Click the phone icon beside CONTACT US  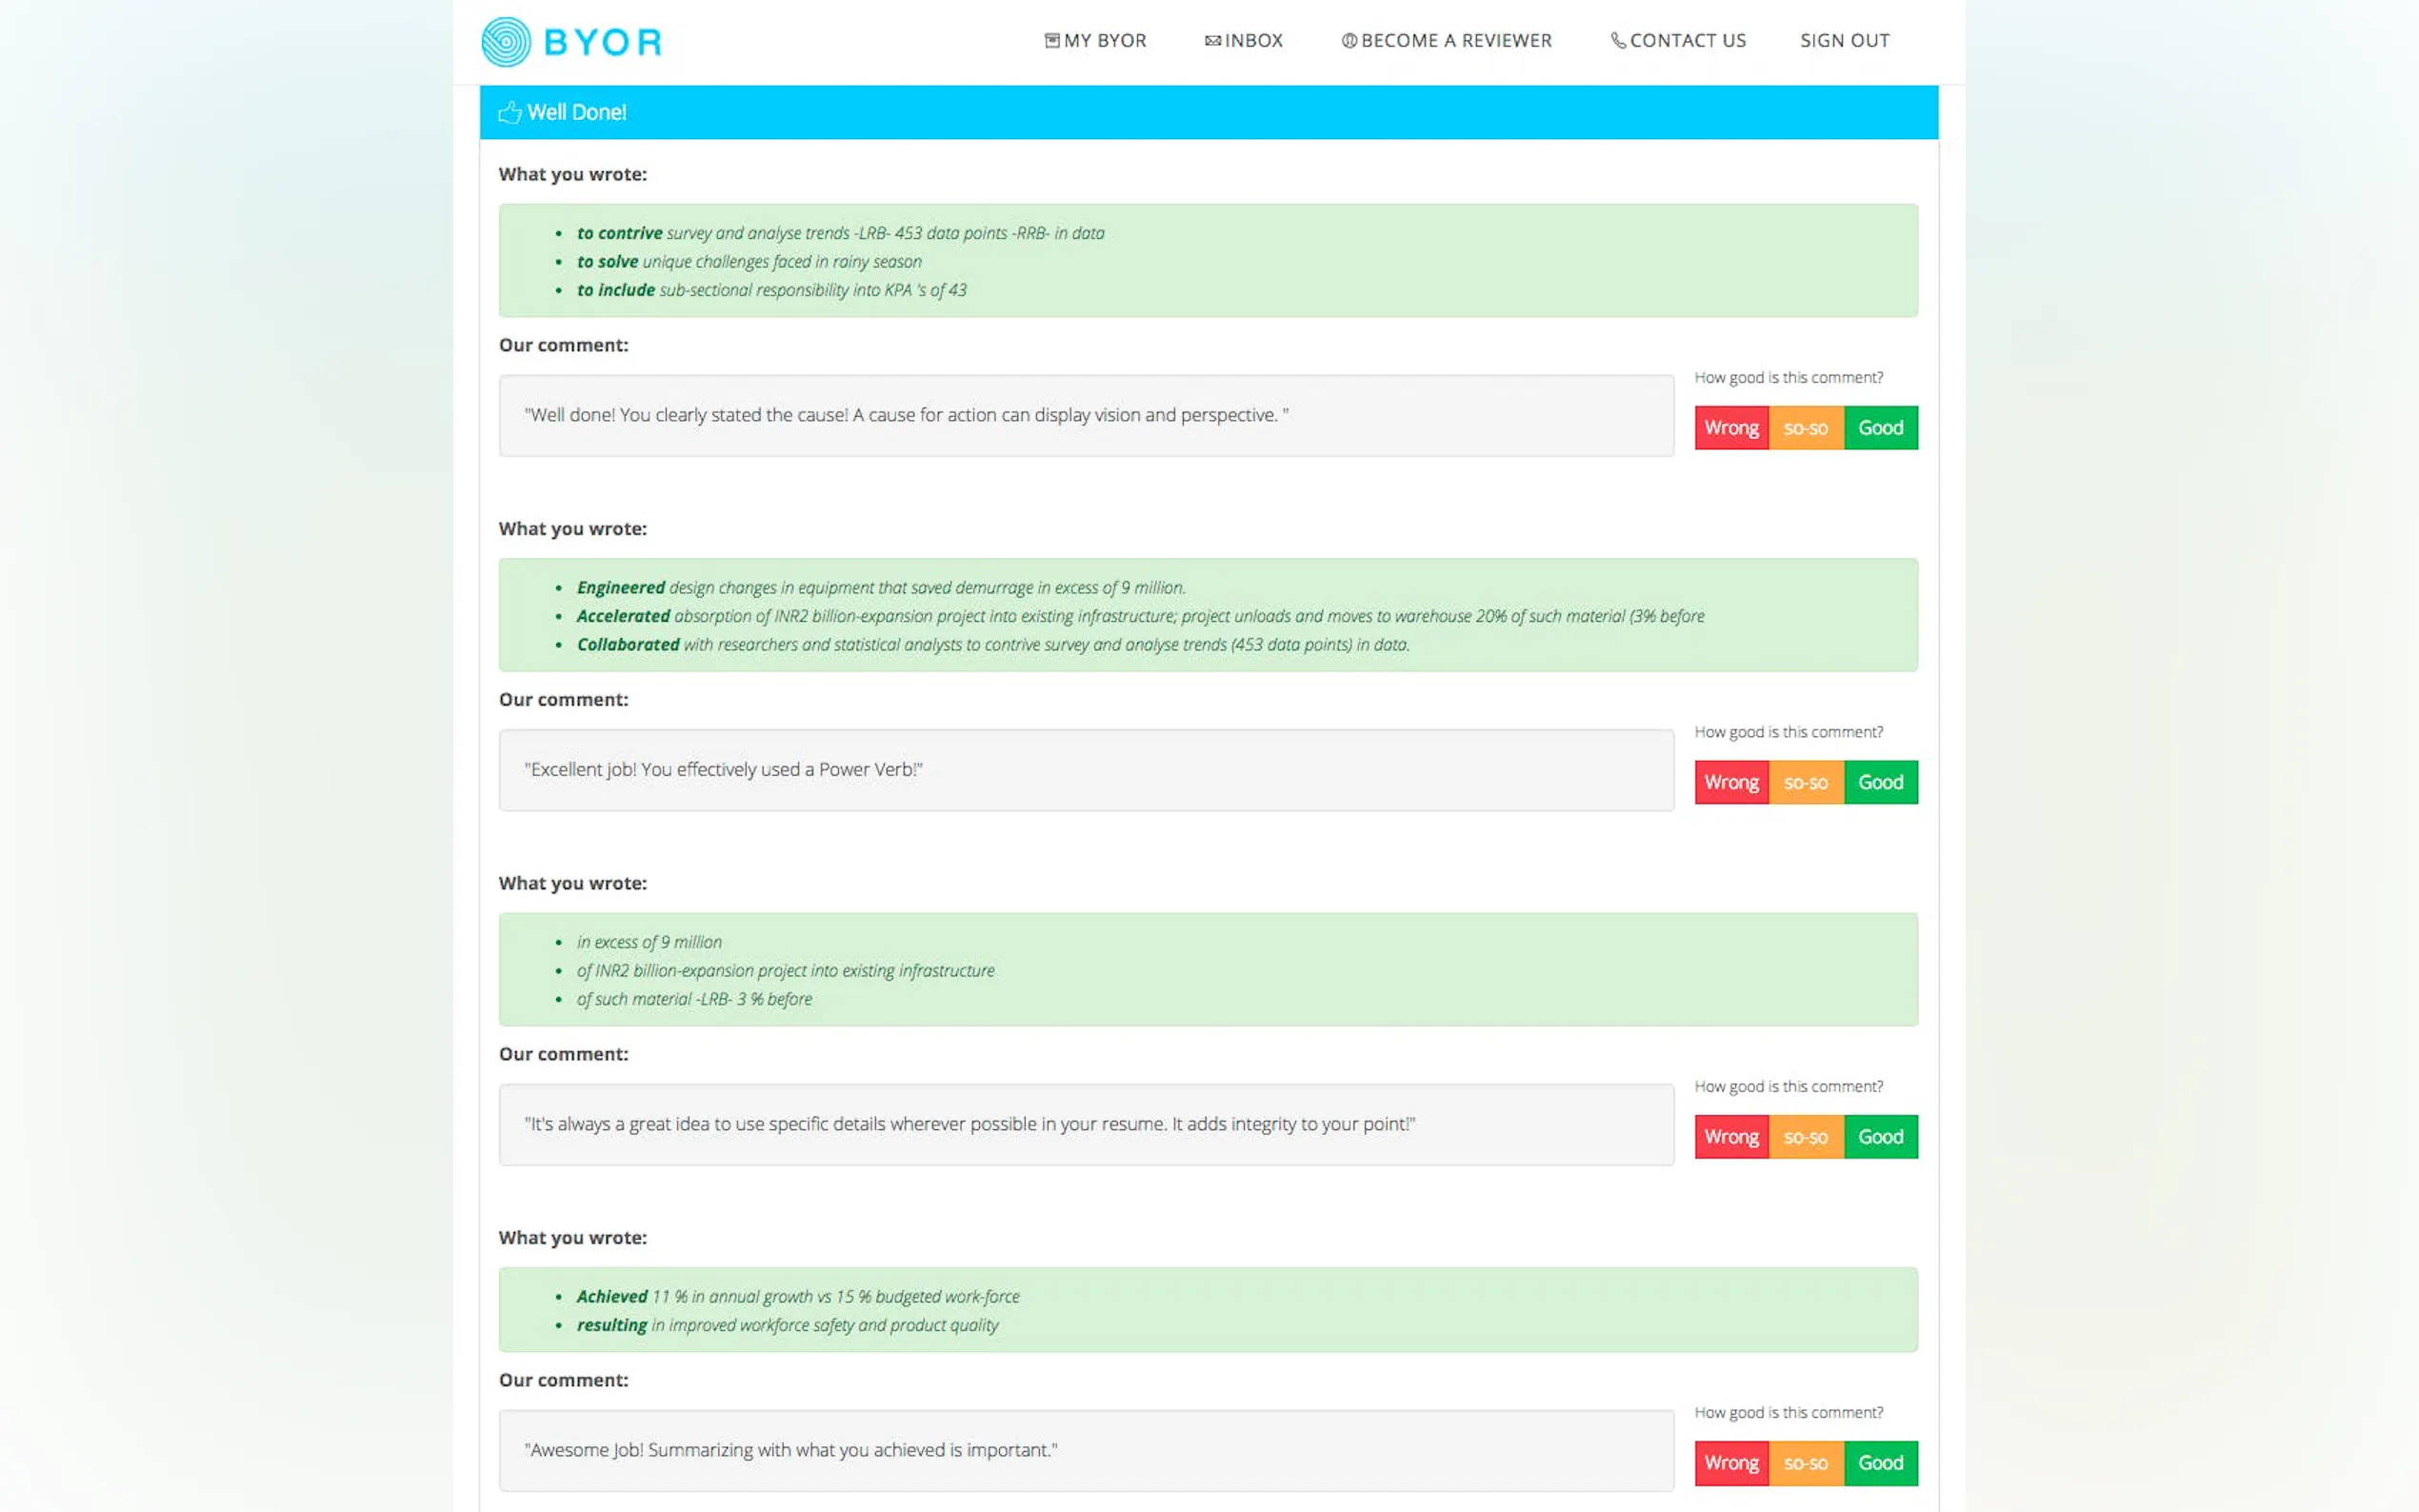[x=1617, y=41]
